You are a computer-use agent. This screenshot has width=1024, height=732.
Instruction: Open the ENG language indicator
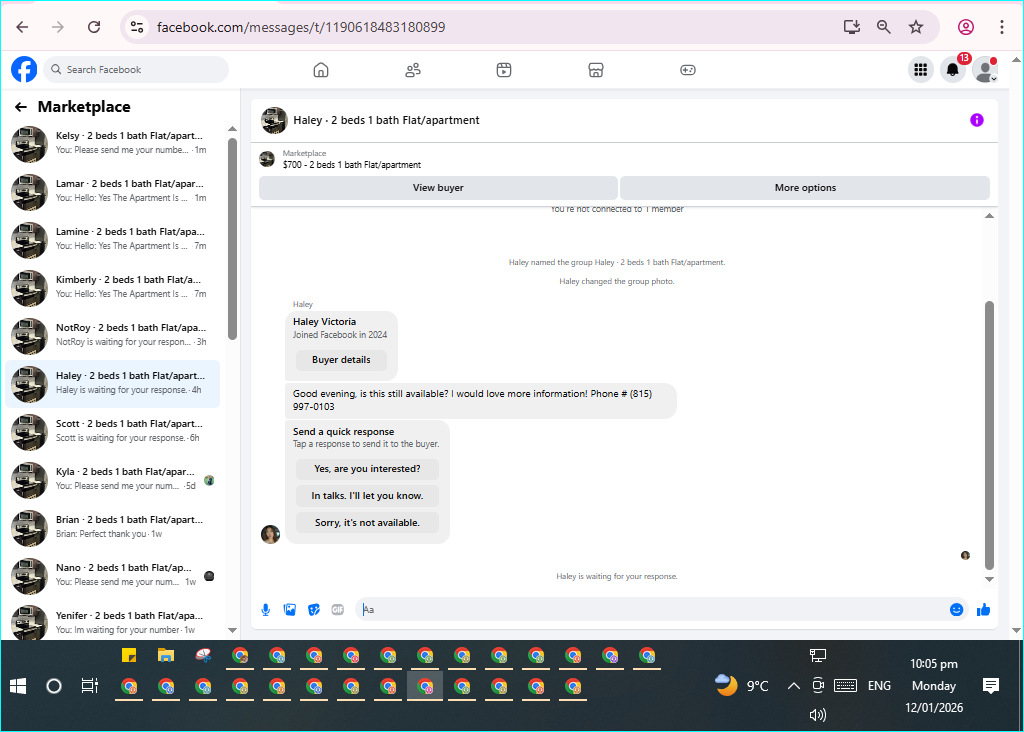pos(879,686)
